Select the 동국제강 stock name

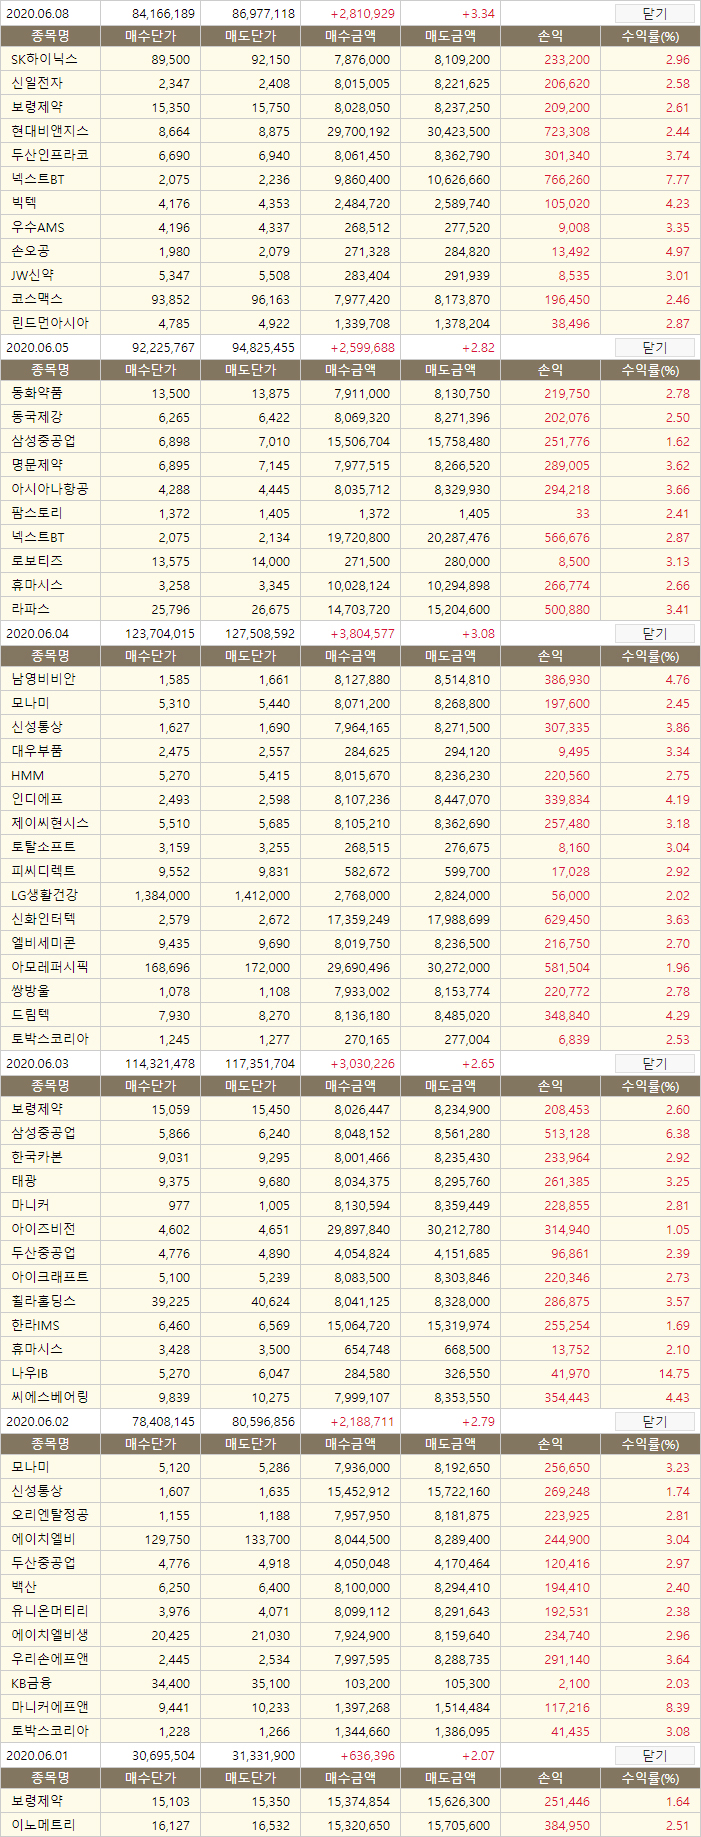click(37, 418)
